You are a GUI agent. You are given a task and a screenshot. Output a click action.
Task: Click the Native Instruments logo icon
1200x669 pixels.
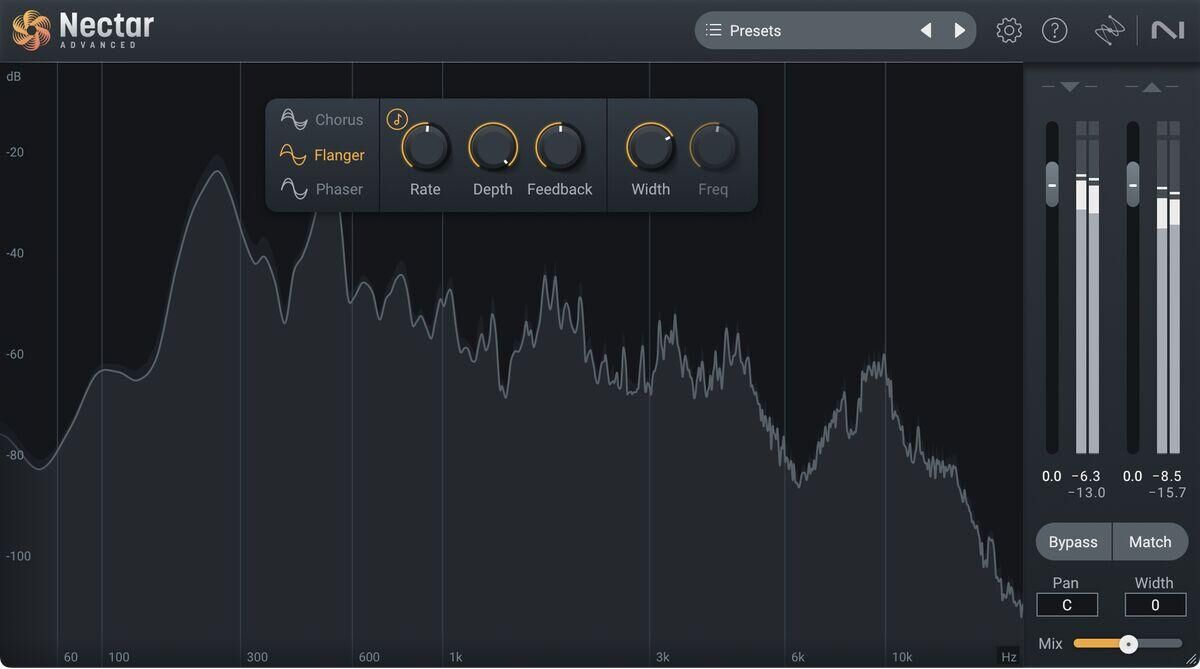point(1167,31)
